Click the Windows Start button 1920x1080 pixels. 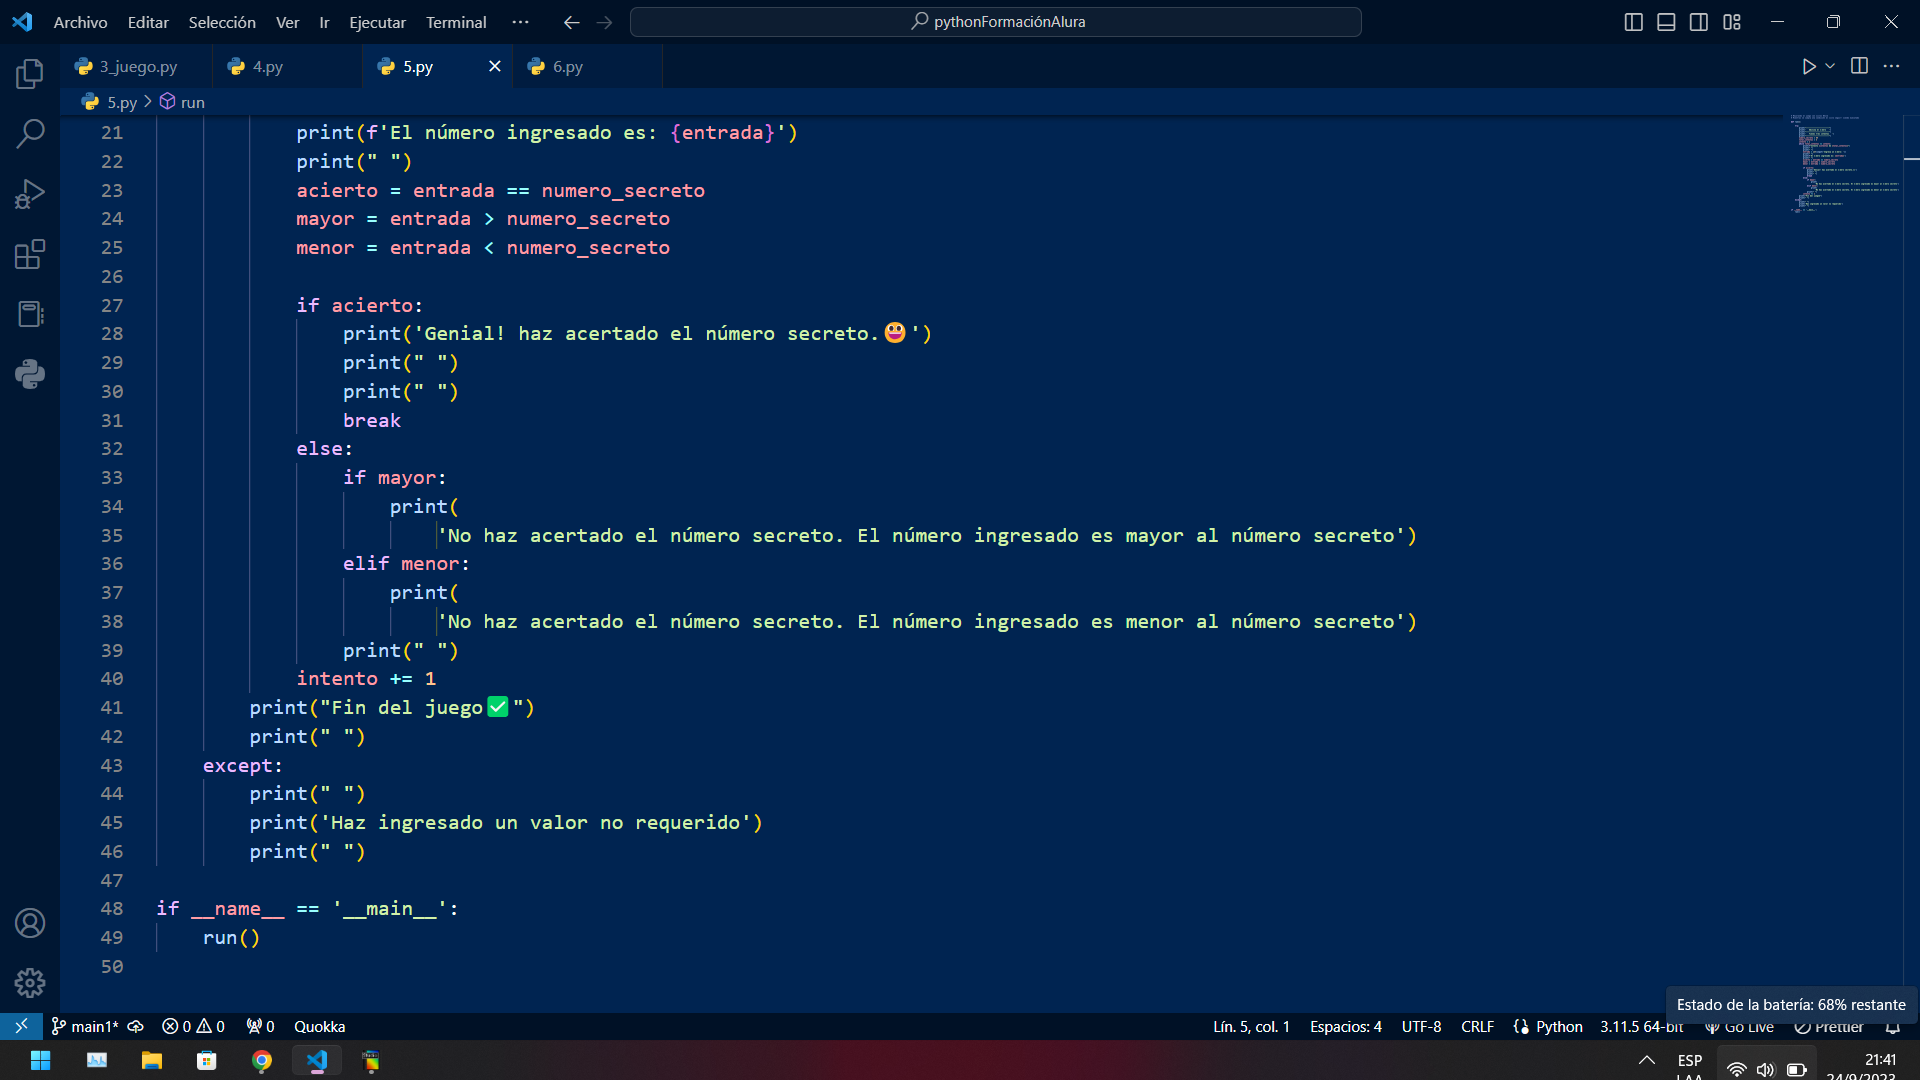click(x=41, y=1061)
